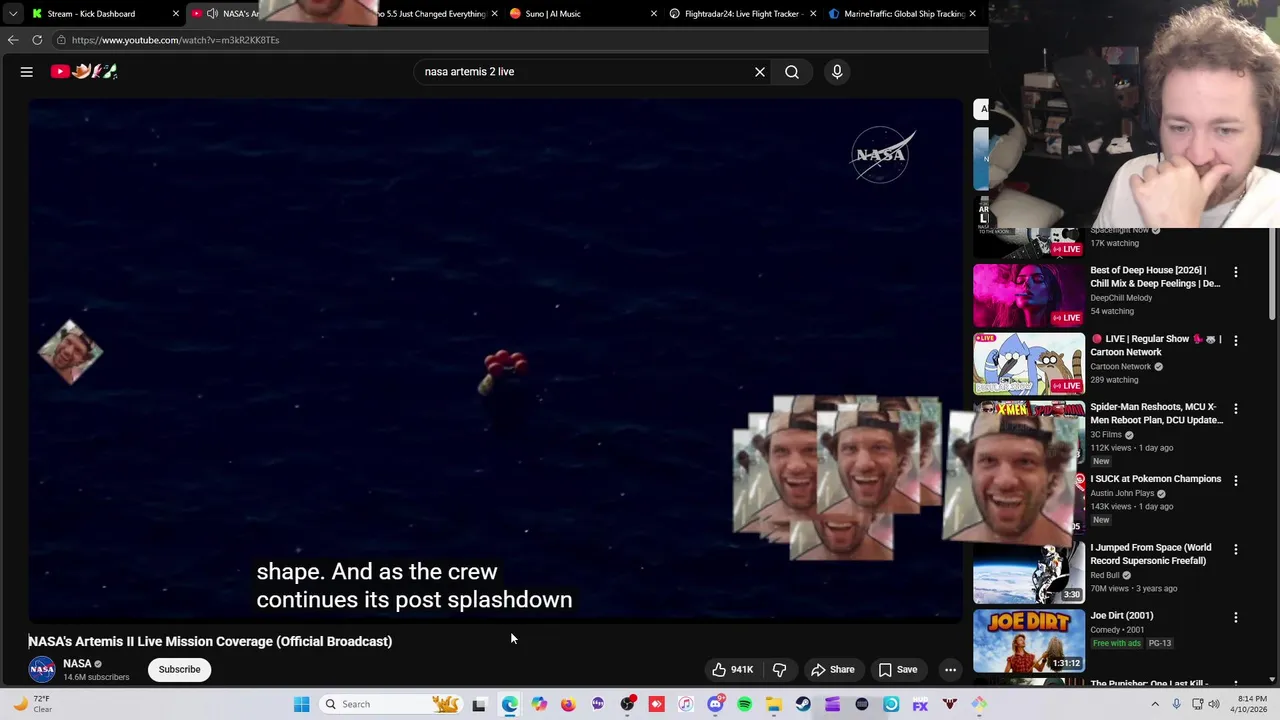Open OBS Studio from the taskbar

coord(627,704)
